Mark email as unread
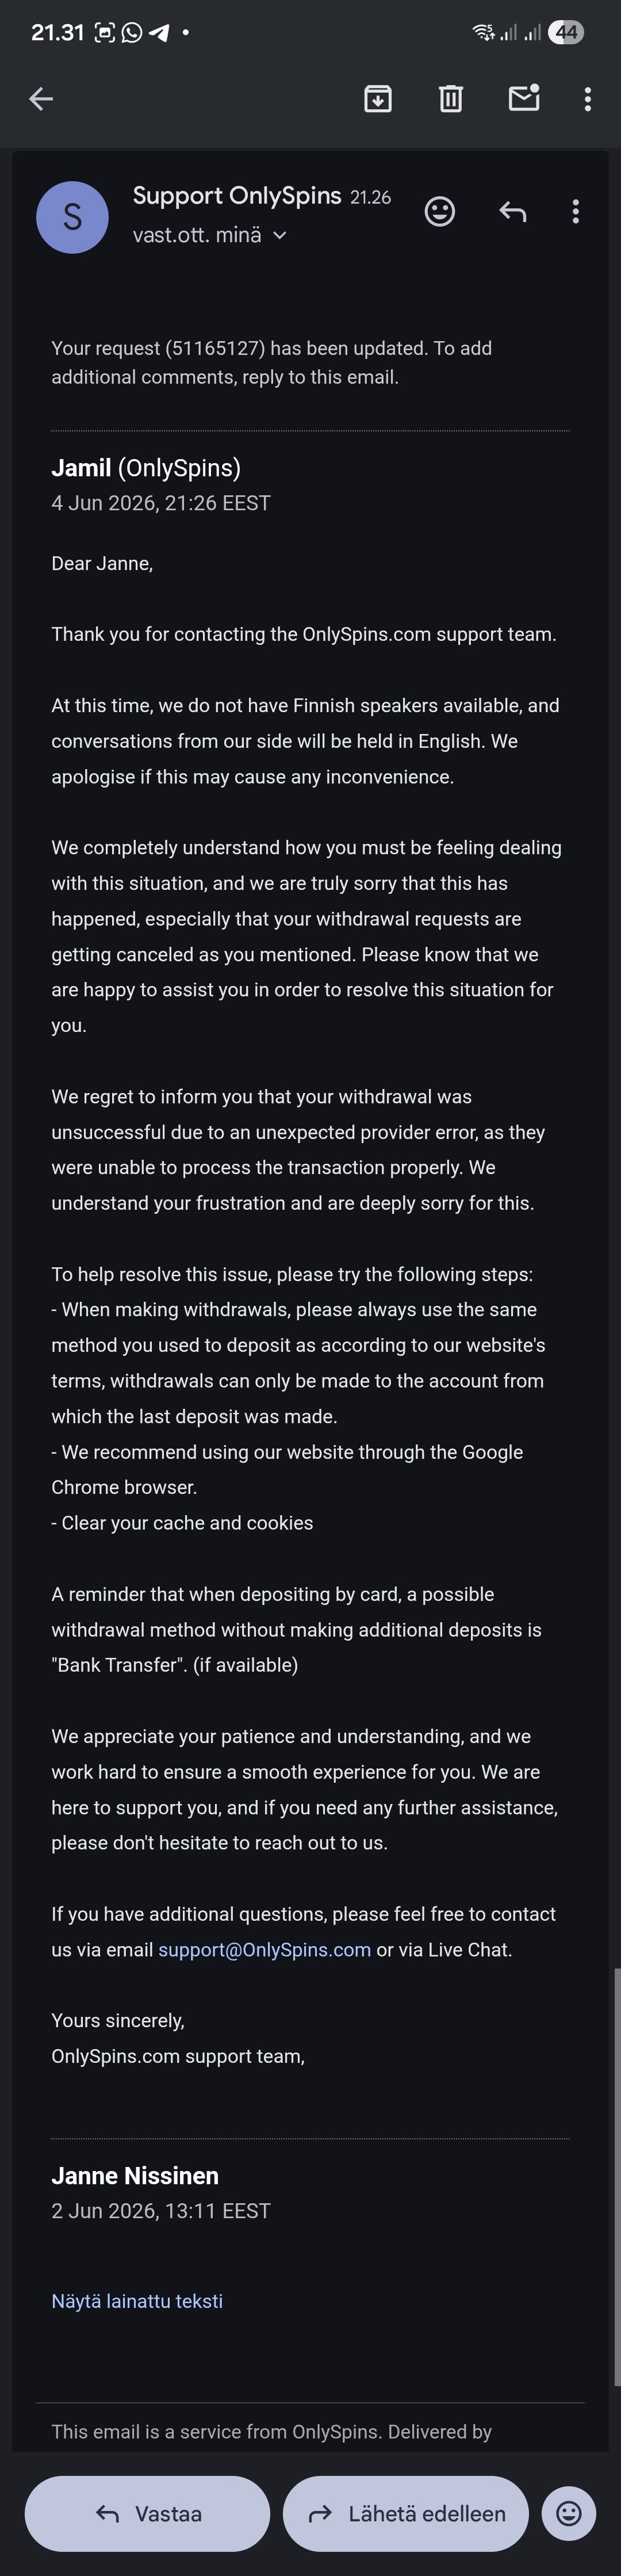Screen dimensions: 621x2576 525,97
